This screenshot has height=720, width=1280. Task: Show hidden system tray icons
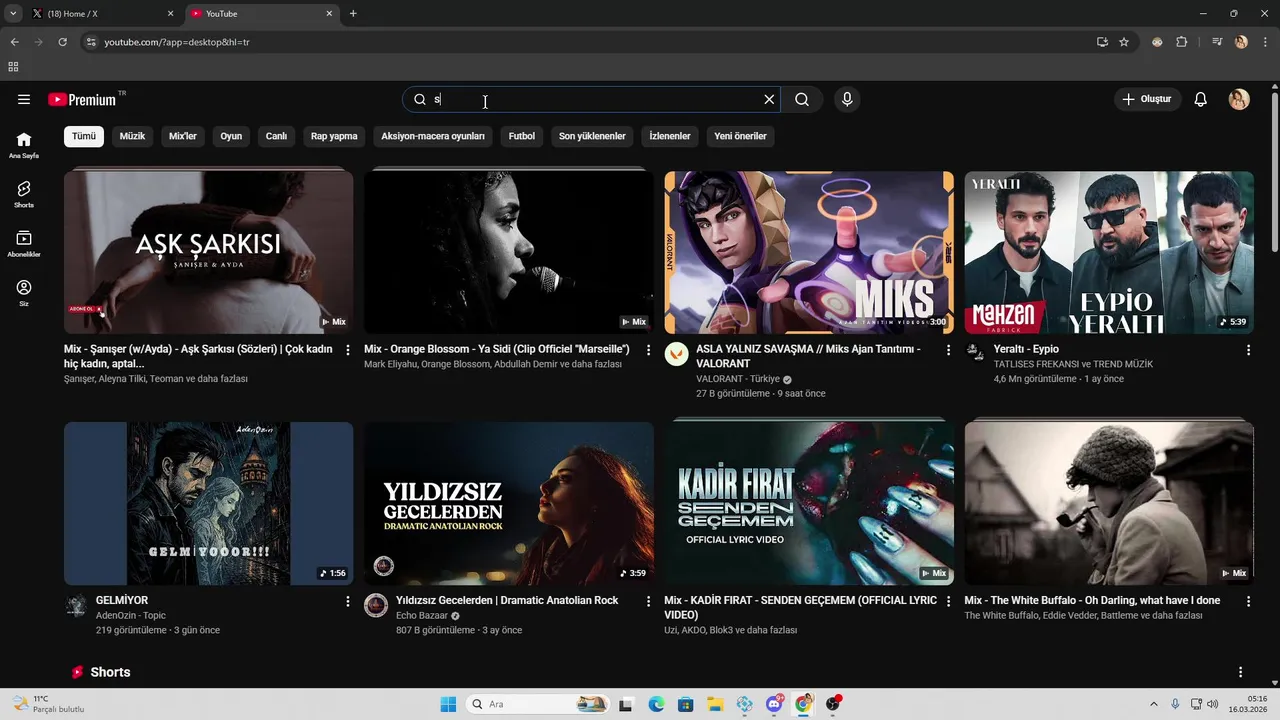coord(1154,704)
